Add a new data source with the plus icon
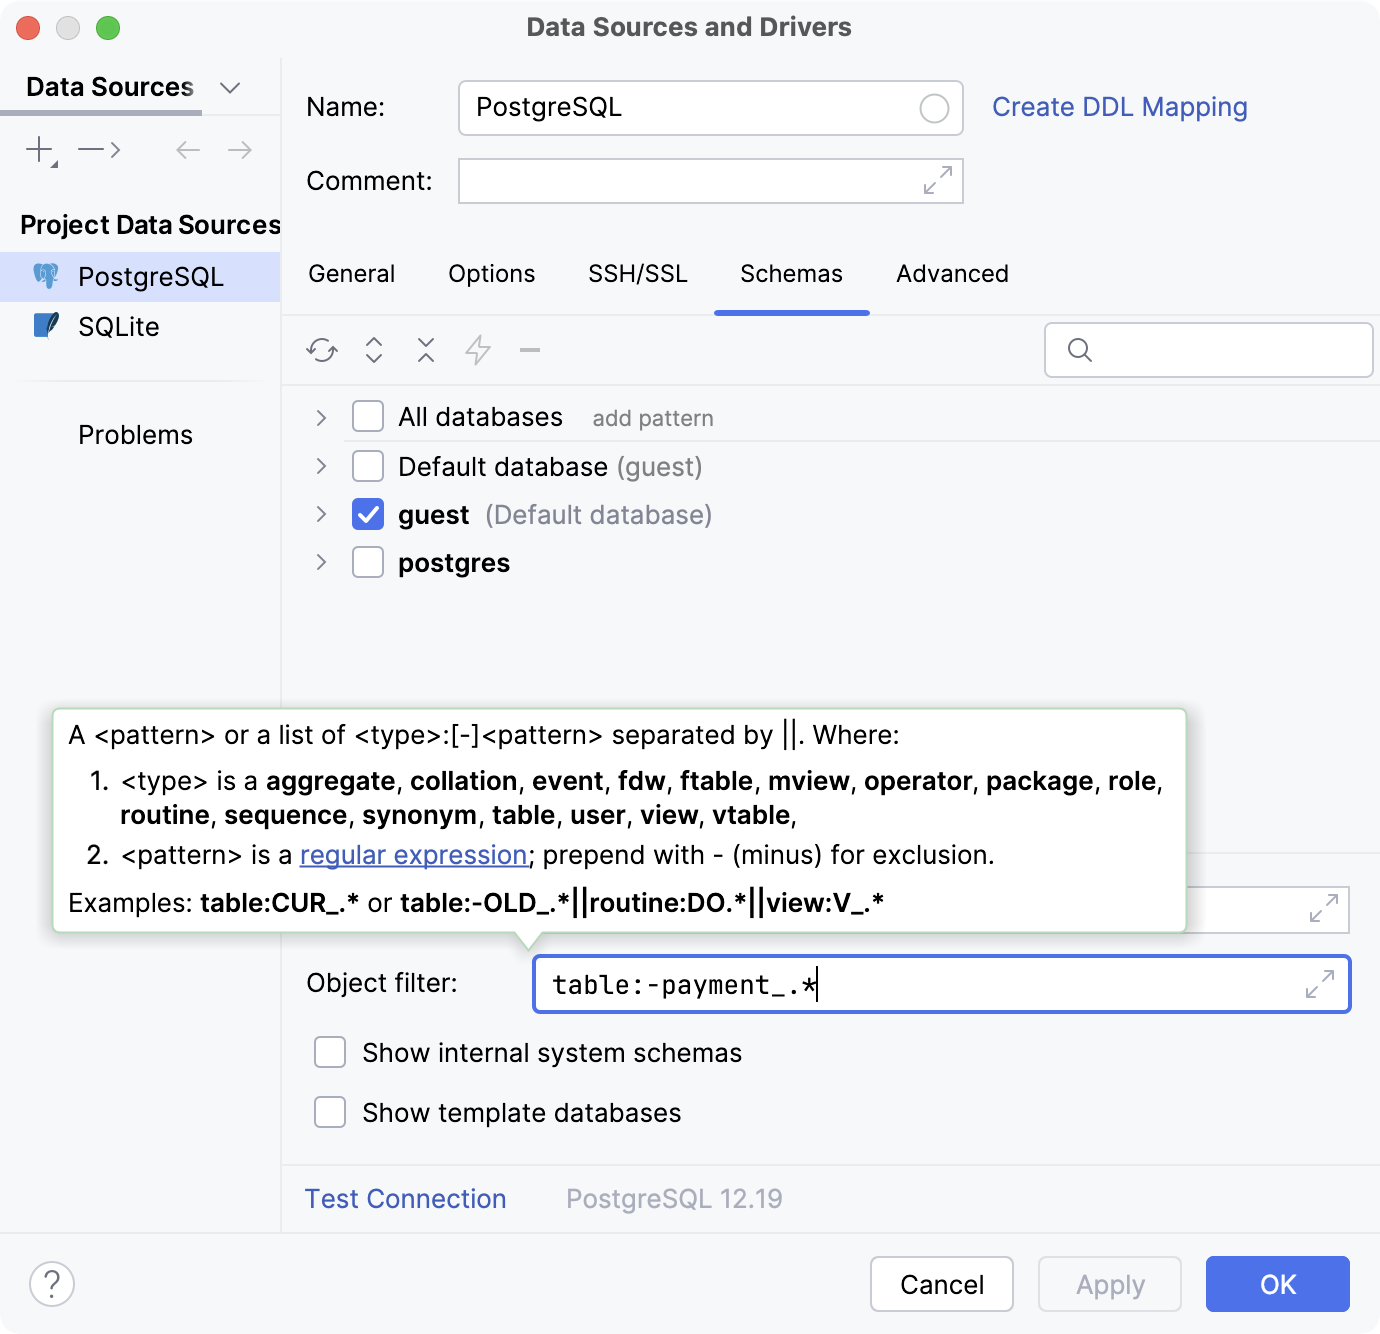The height and width of the screenshot is (1334, 1380). click(x=39, y=150)
